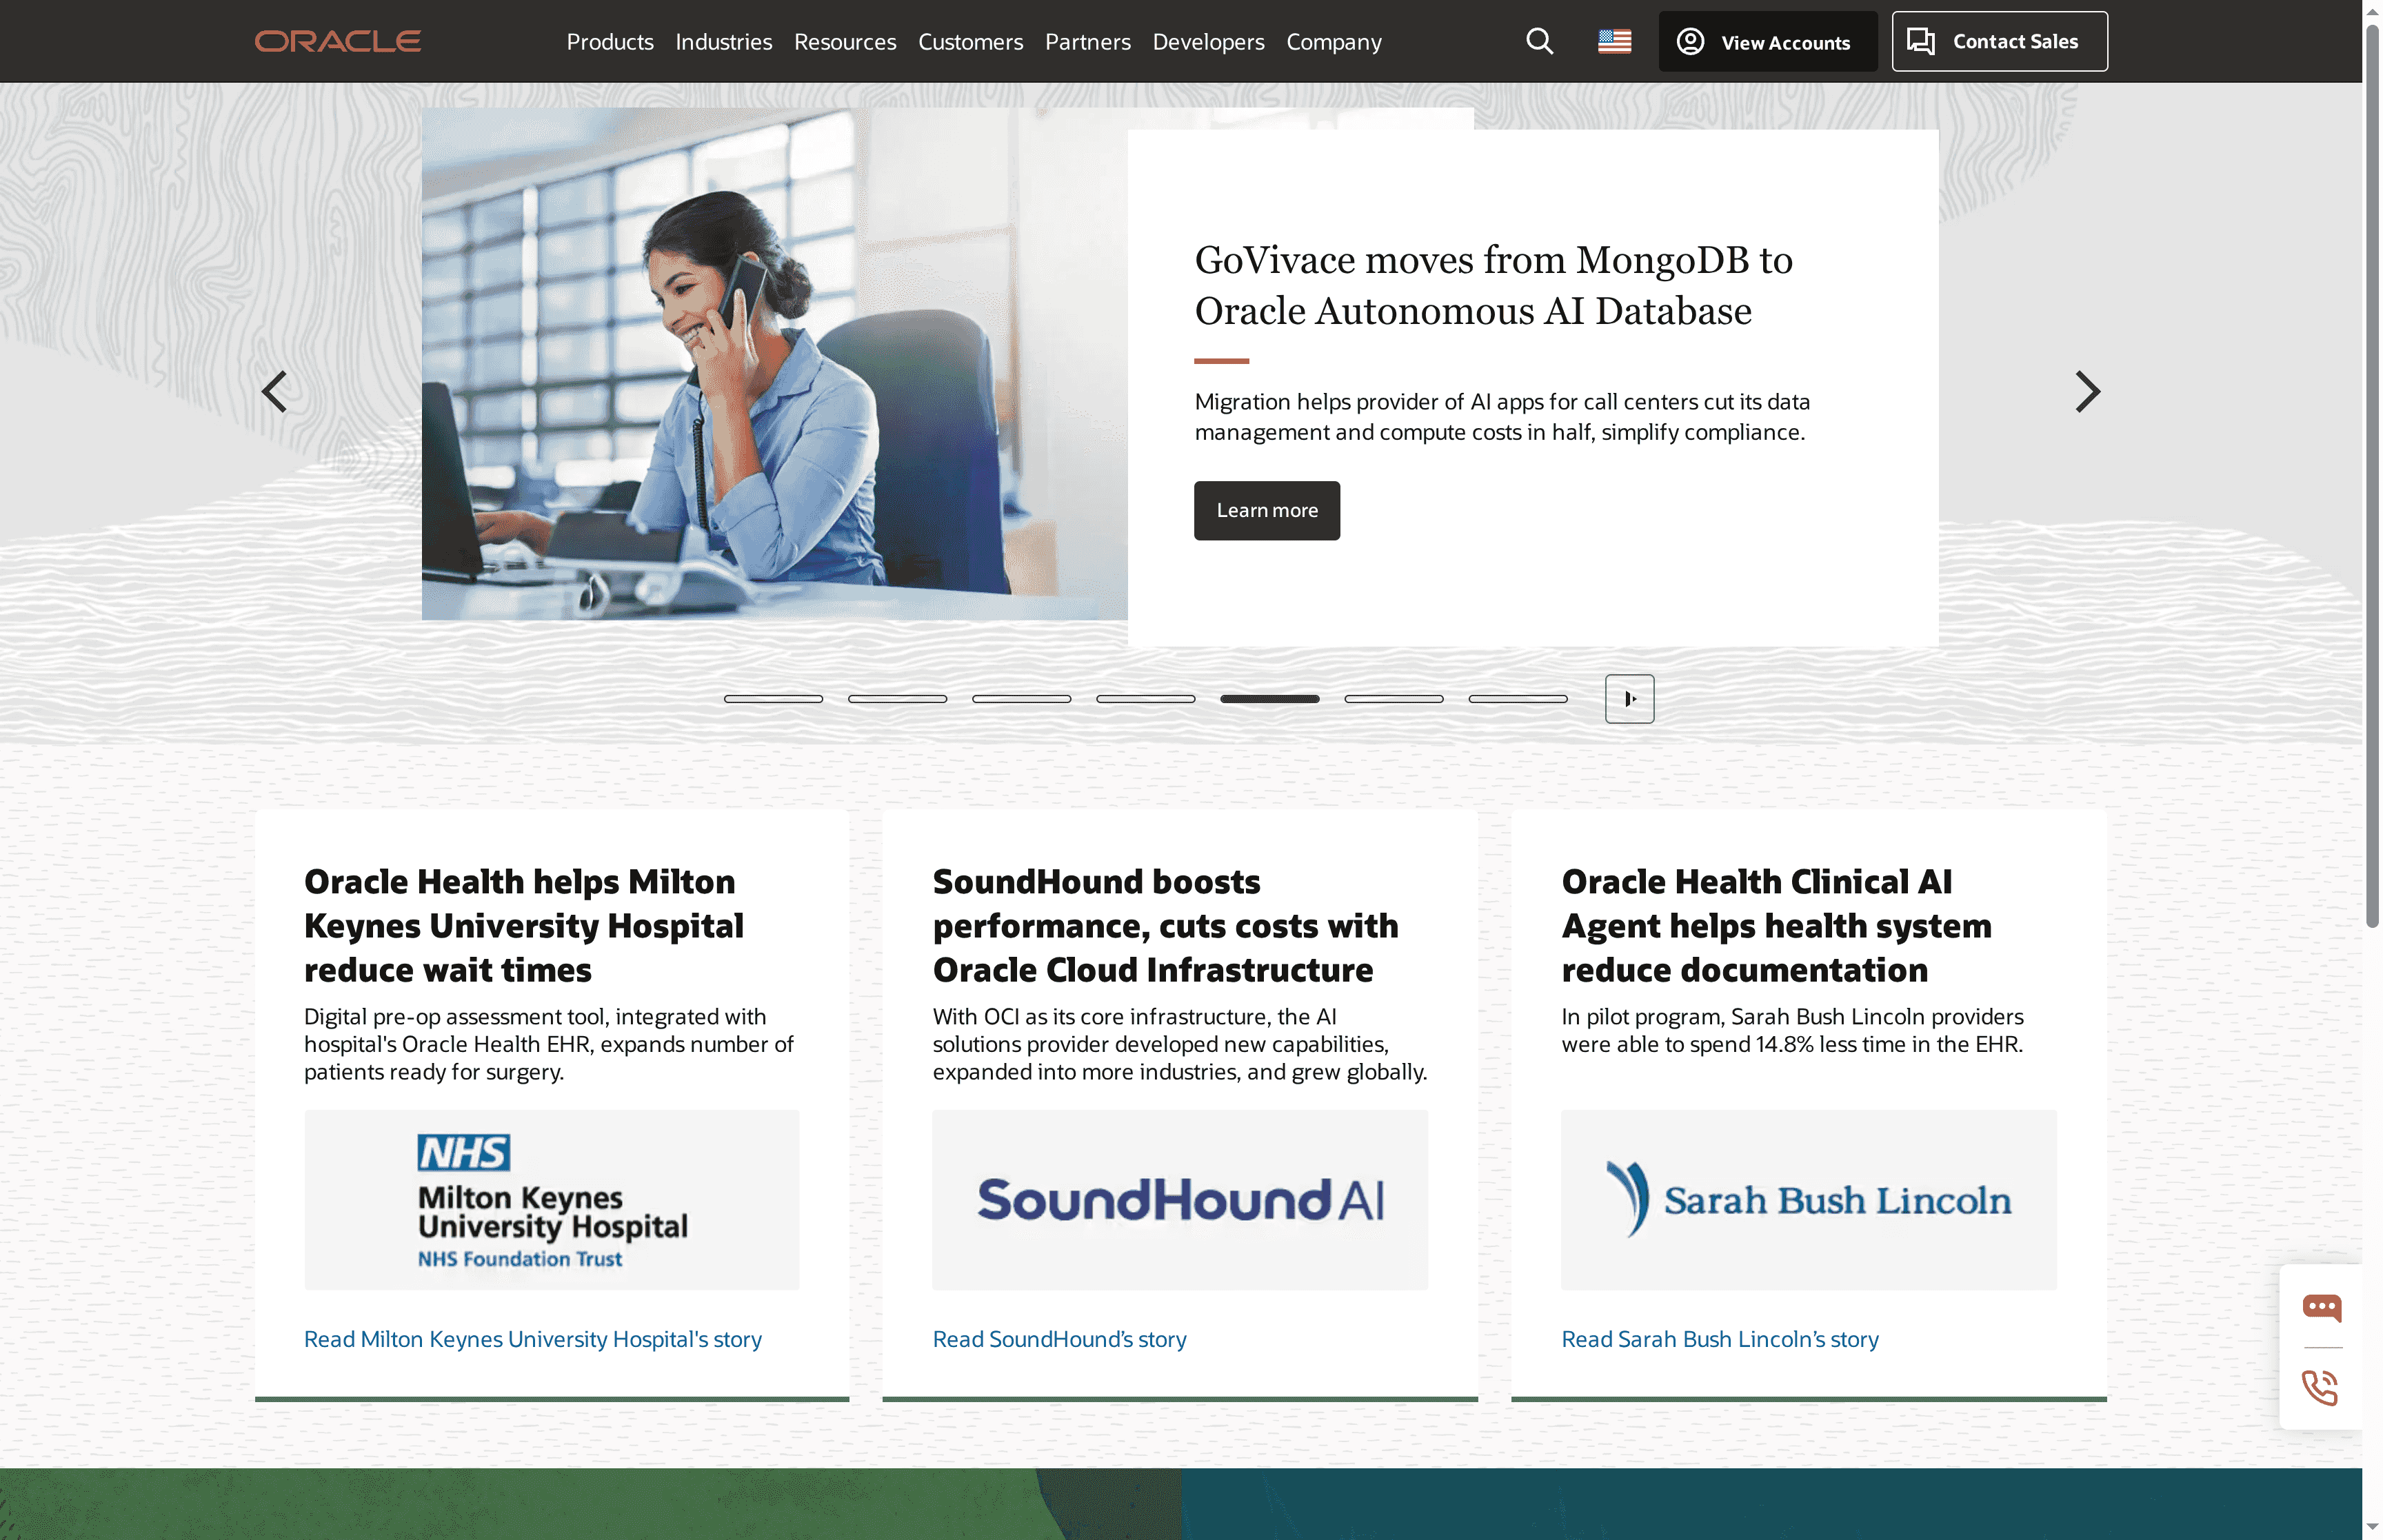Viewport: 2383px width, 1540px height.
Task: Advance carousel with the next arrow
Action: click(x=2088, y=391)
